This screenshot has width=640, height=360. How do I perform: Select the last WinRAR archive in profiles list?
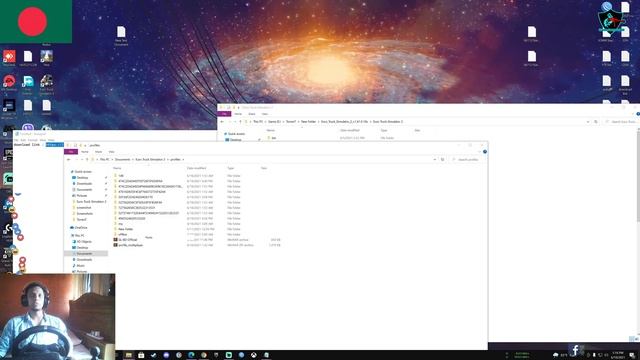click(x=130, y=245)
